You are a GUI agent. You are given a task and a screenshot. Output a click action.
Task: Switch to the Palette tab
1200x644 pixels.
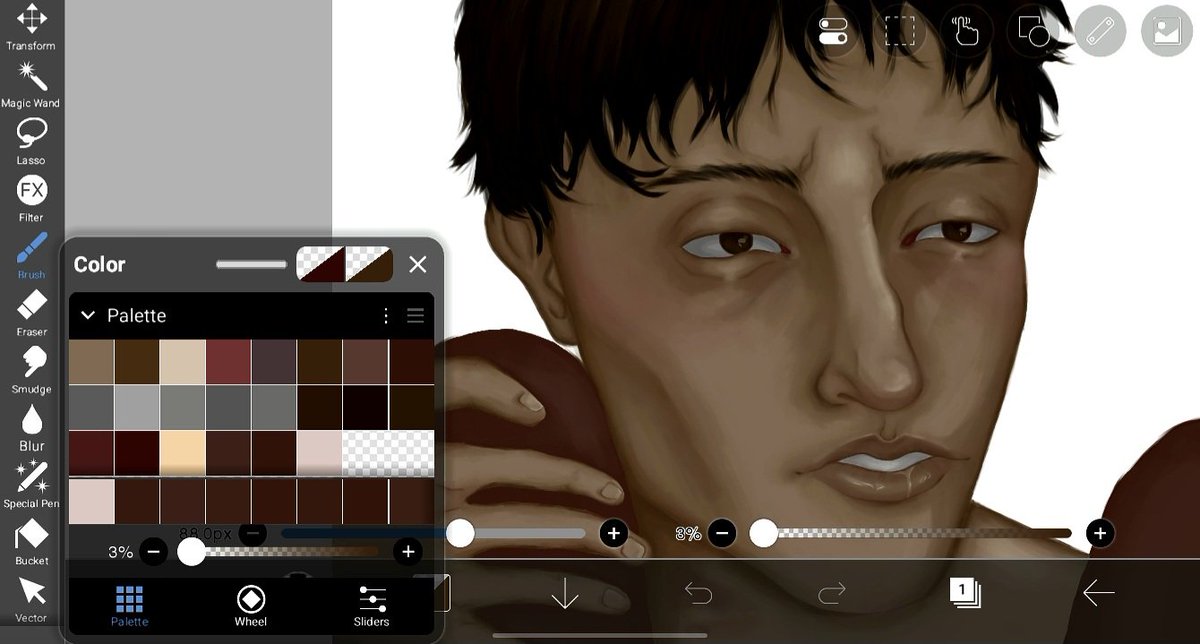129,605
